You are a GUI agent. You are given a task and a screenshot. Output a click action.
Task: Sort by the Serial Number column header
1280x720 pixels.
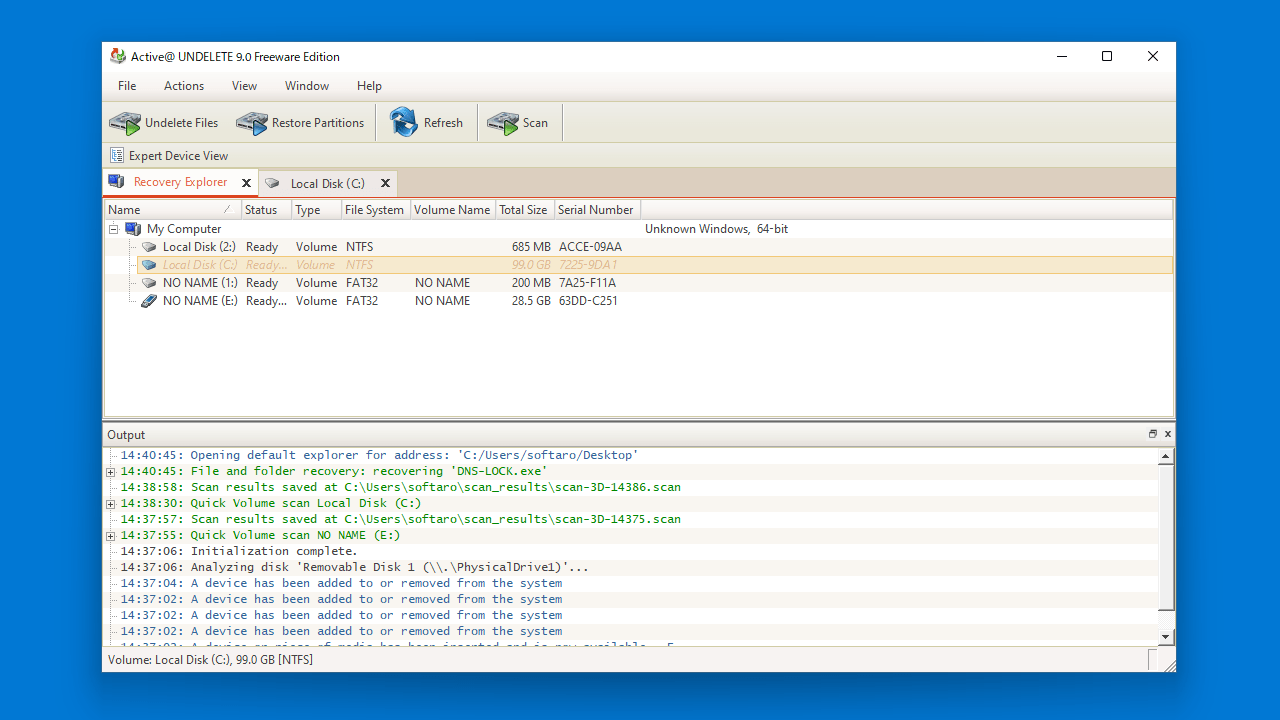597,210
